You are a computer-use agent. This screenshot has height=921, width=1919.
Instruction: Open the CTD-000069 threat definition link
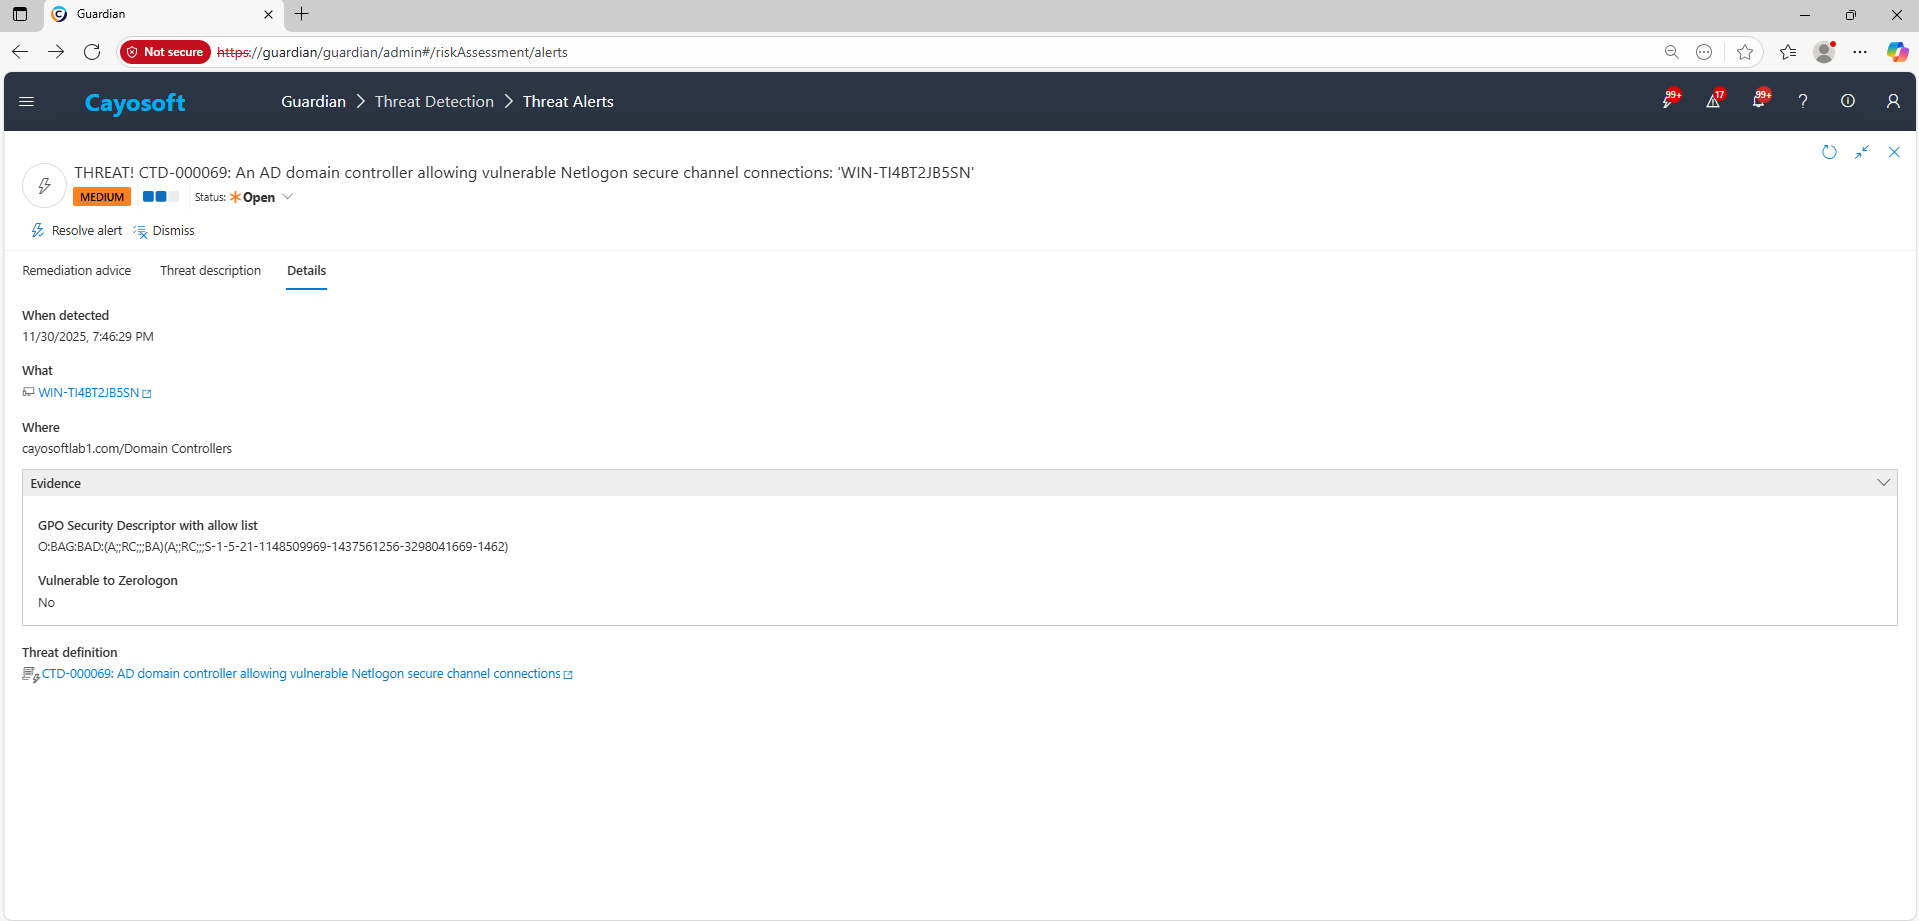click(301, 674)
